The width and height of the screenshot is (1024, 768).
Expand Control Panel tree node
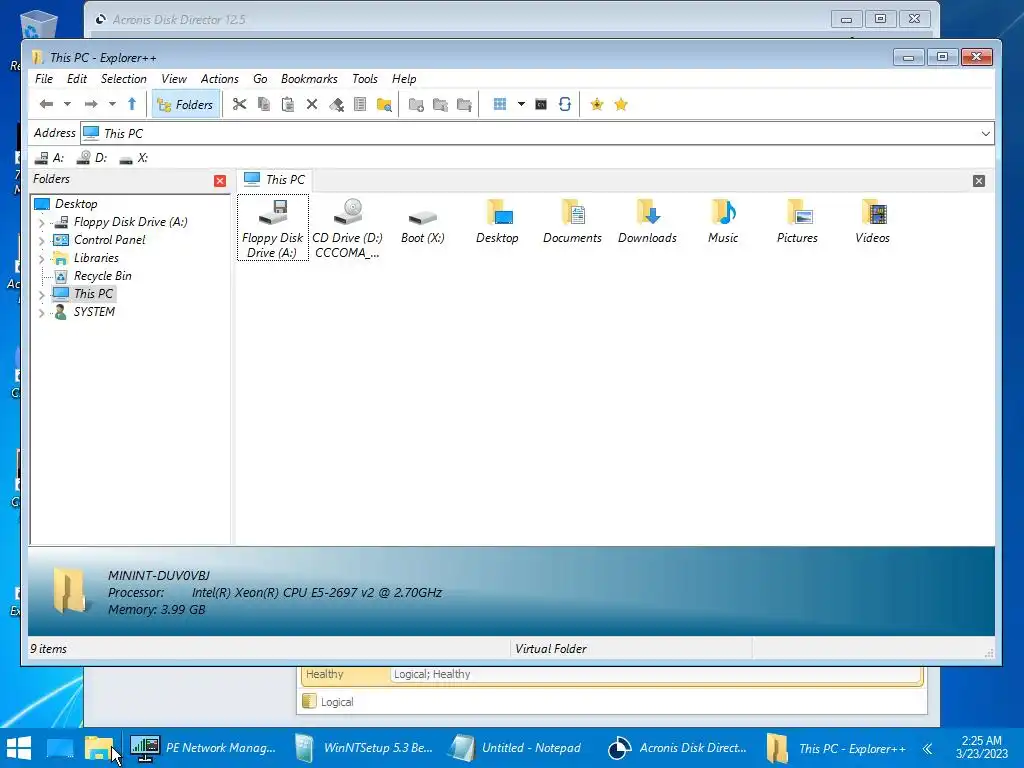42,240
